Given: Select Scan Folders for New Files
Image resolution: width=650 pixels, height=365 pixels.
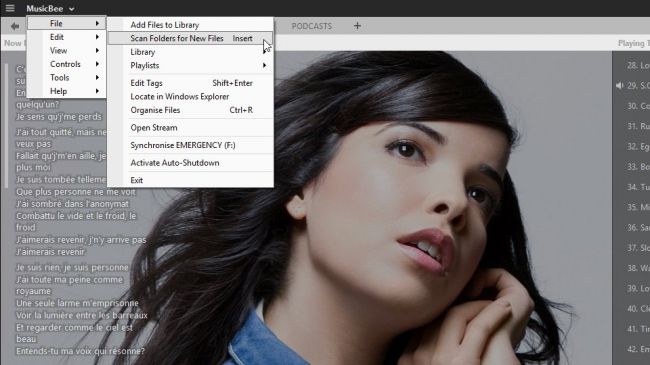Looking at the screenshot, I should pyautogui.click(x=190, y=38).
